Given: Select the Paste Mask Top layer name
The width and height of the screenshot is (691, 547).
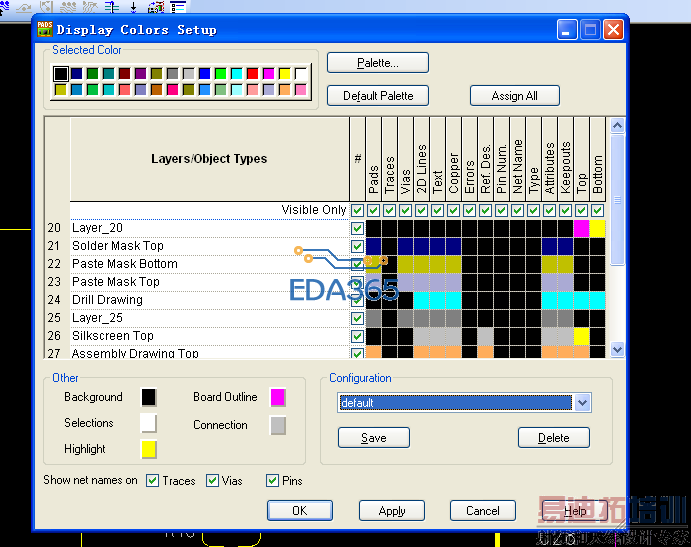Looking at the screenshot, I should tap(115, 282).
